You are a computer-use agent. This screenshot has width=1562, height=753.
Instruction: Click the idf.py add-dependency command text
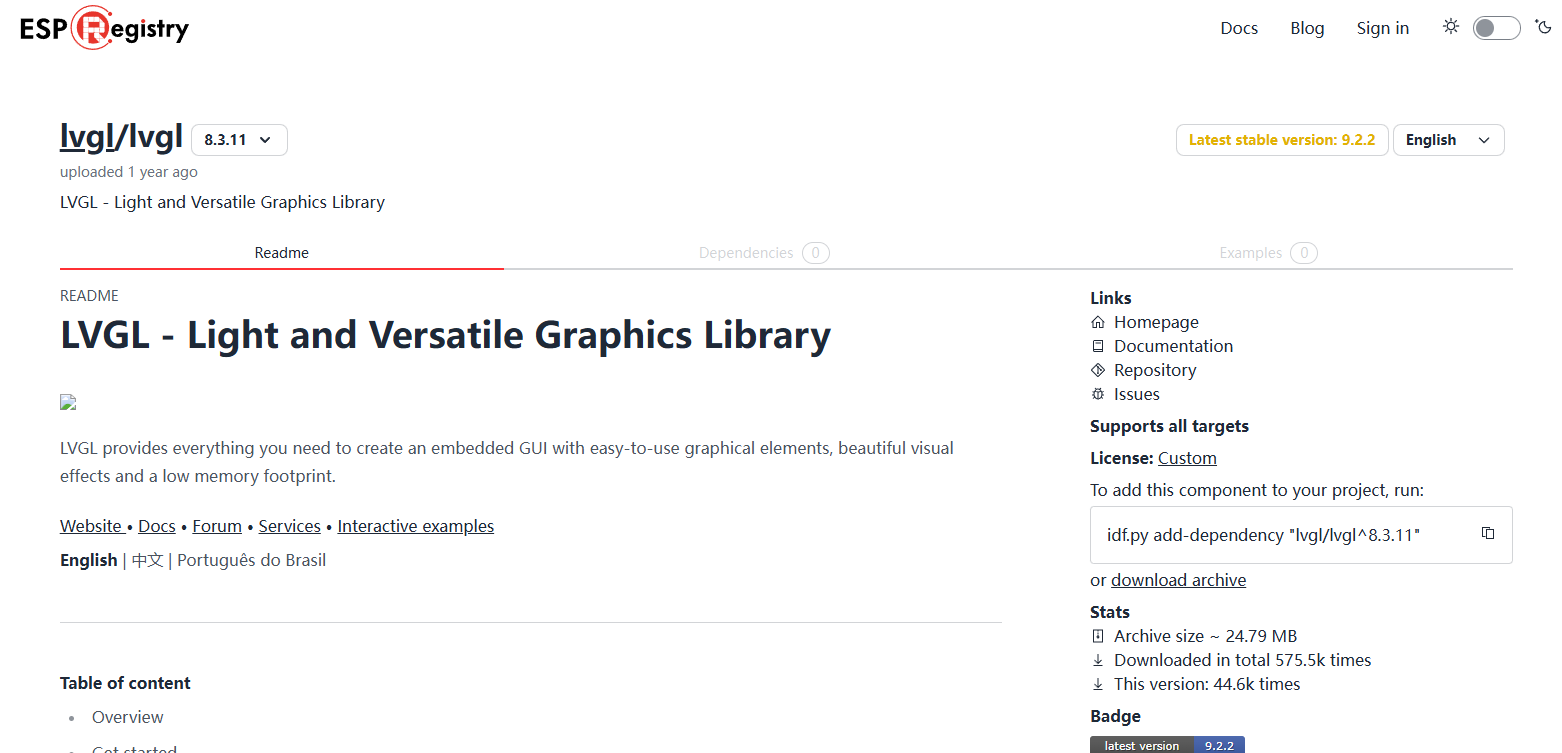[x=1263, y=535]
